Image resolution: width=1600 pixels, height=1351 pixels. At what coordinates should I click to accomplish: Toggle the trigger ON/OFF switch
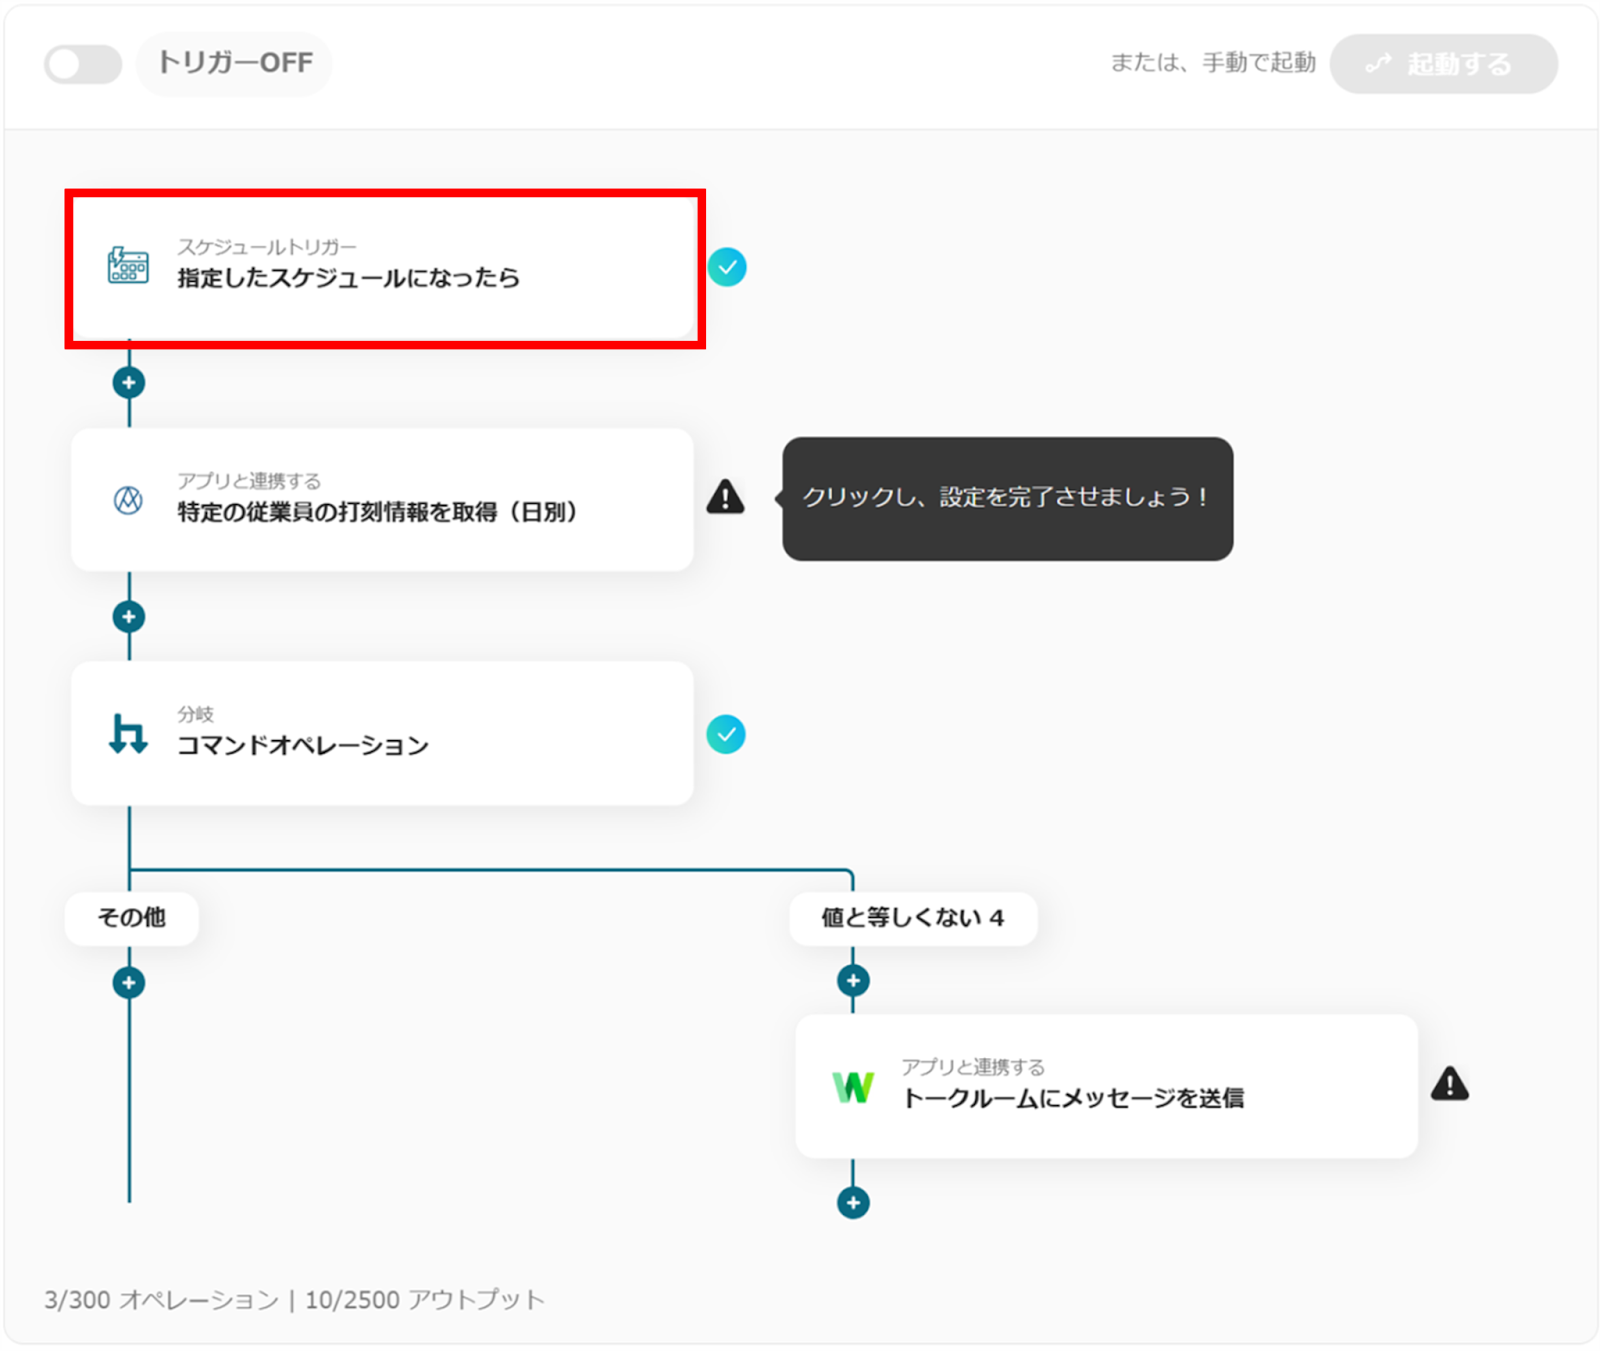point(83,64)
